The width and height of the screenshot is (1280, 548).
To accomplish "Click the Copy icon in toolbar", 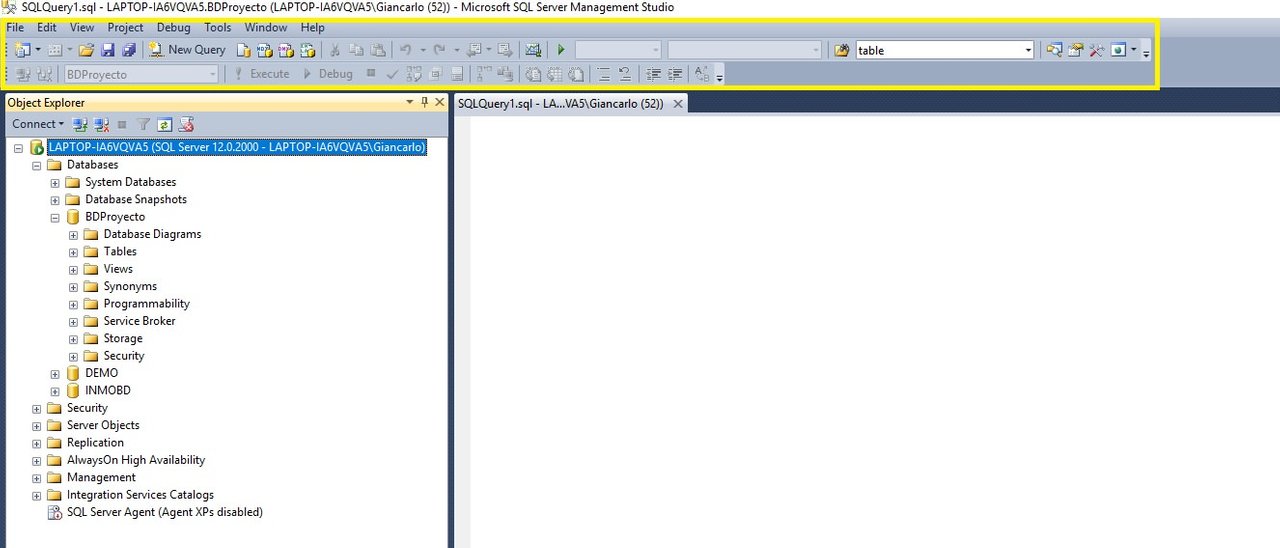I will pos(356,49).
